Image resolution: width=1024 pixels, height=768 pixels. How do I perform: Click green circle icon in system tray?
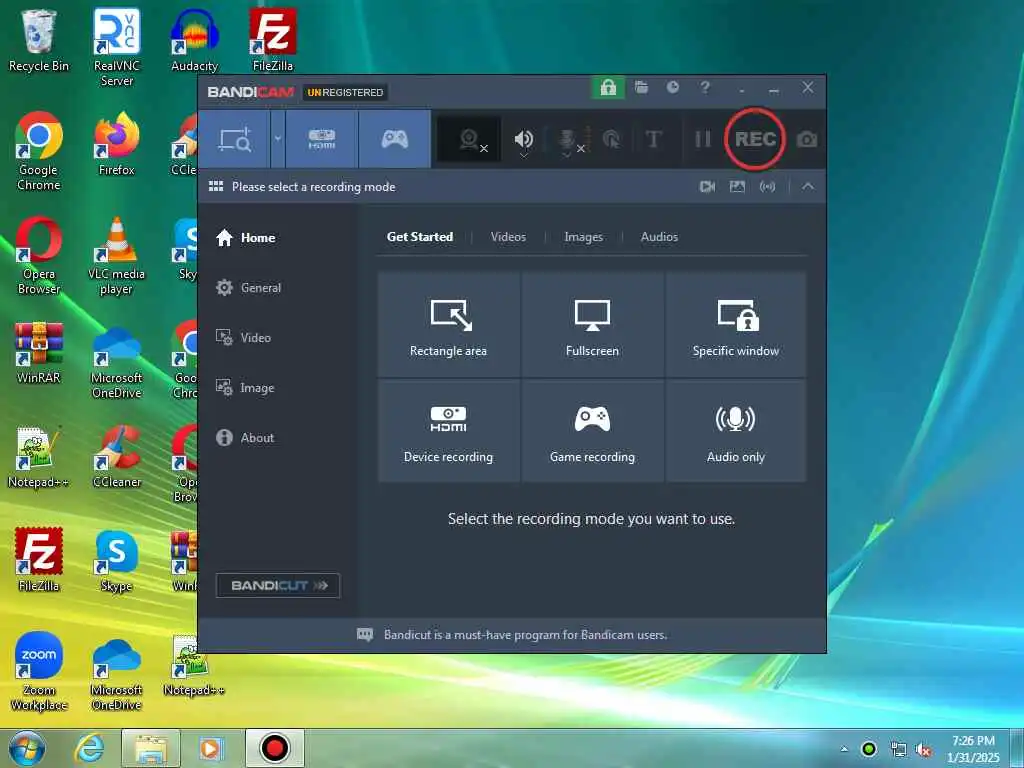tap(869, 749)
